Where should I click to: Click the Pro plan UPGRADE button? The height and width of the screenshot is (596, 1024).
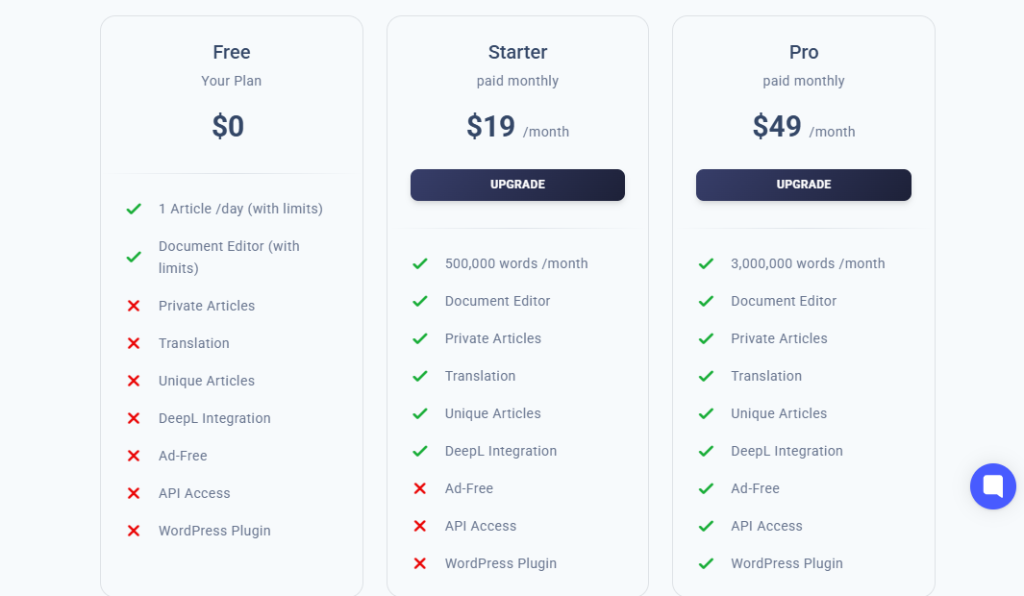[803, 185]
